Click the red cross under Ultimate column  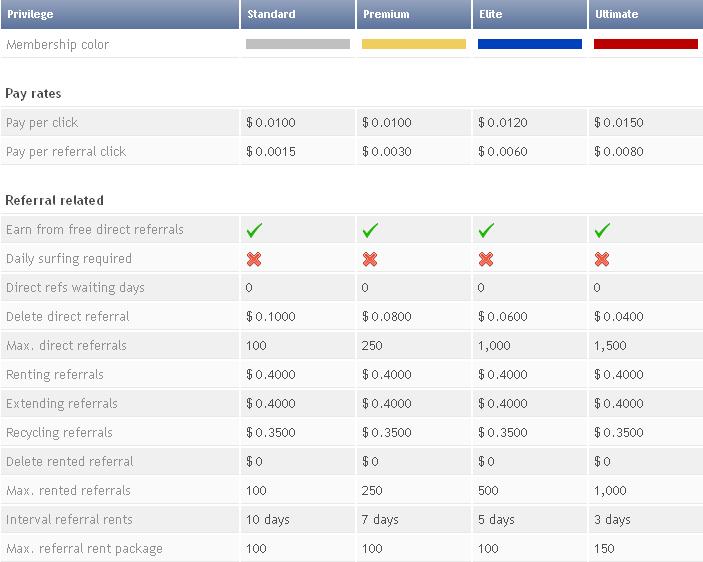[x=602, y=259]
